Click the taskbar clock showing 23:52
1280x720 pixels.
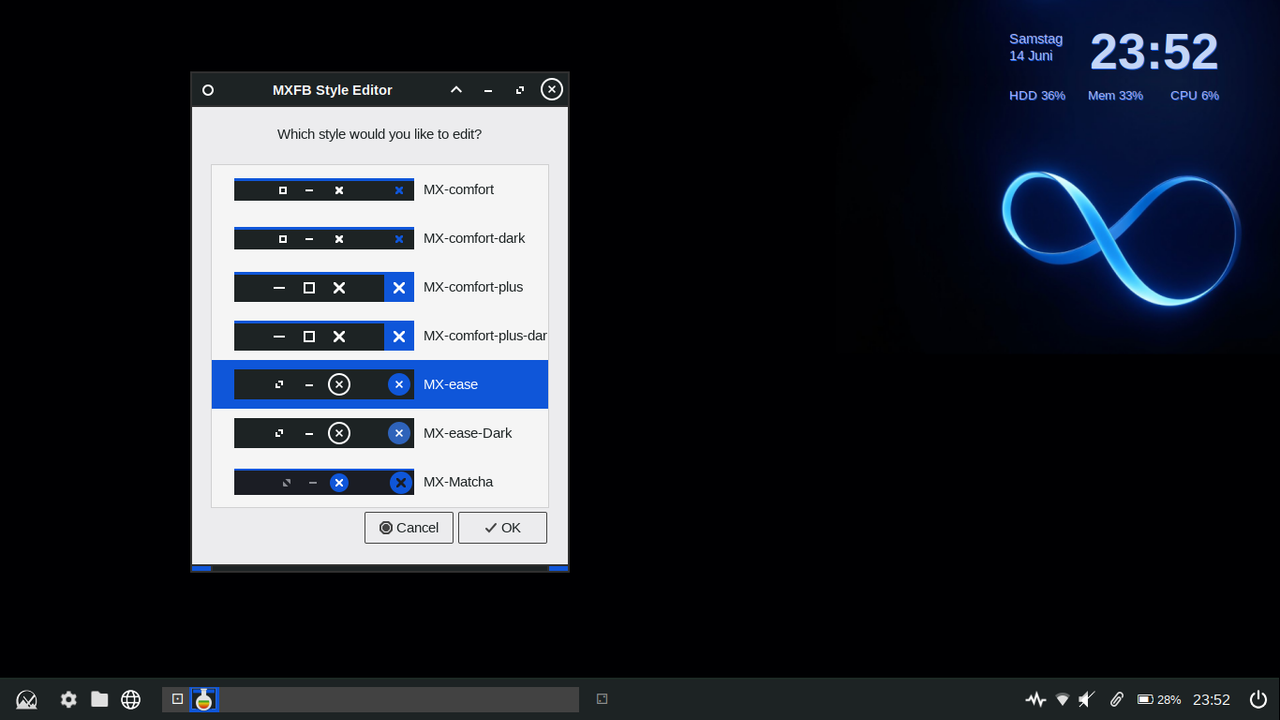[1211, 700]
